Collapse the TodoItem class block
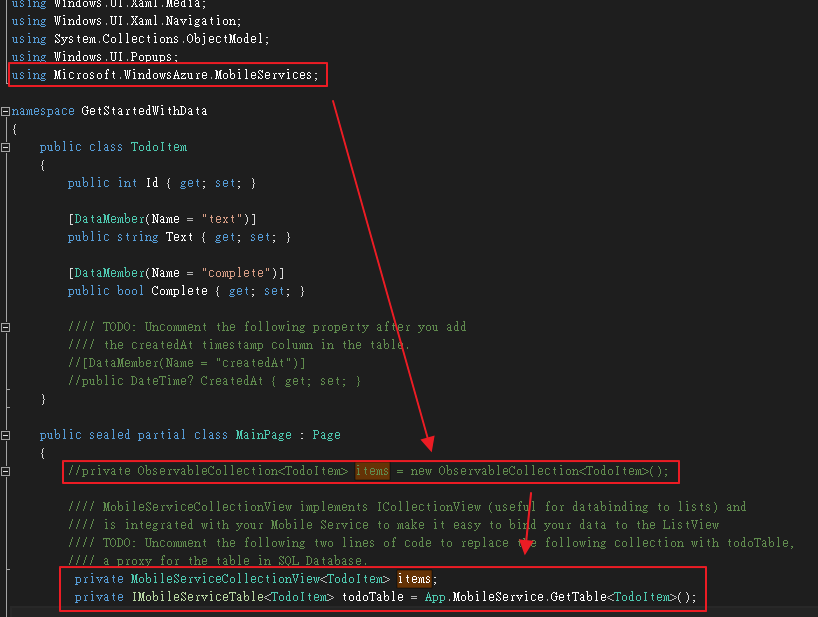This screenshot has height=617, width=818. click(x=5, y=147)
